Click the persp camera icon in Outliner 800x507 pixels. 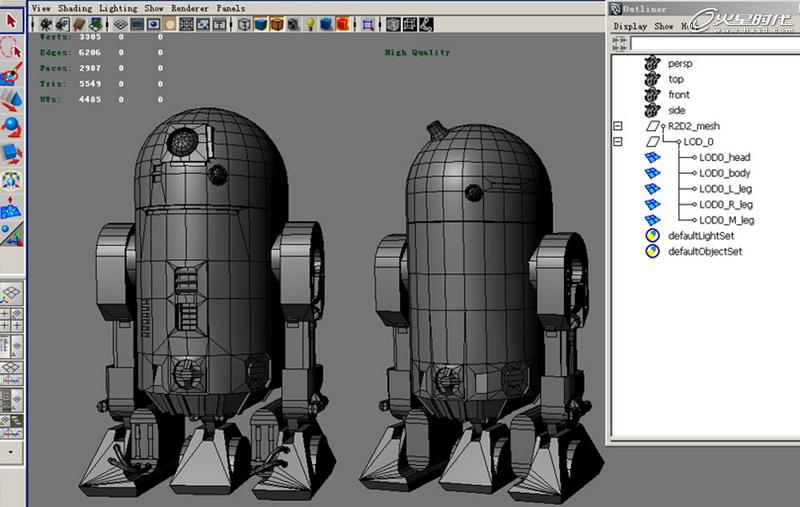[652, 63]
